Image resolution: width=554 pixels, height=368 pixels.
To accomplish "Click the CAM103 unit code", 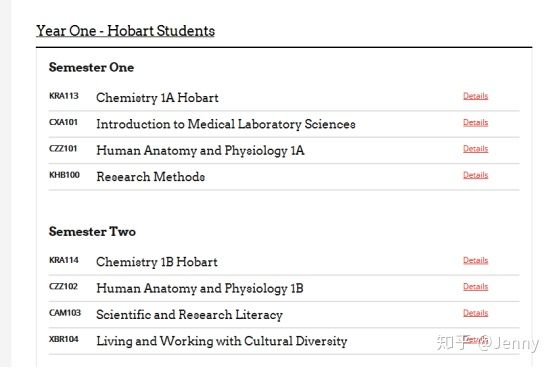I will click(65, 313).
